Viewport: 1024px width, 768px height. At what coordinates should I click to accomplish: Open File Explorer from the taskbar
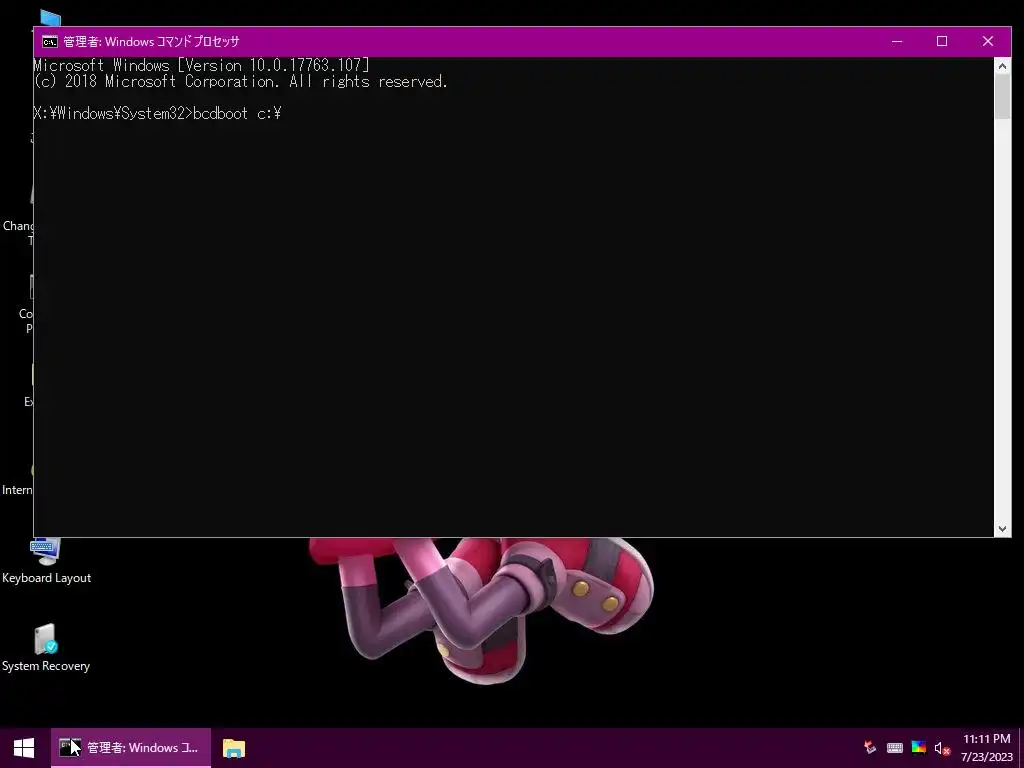coord(234,748)
